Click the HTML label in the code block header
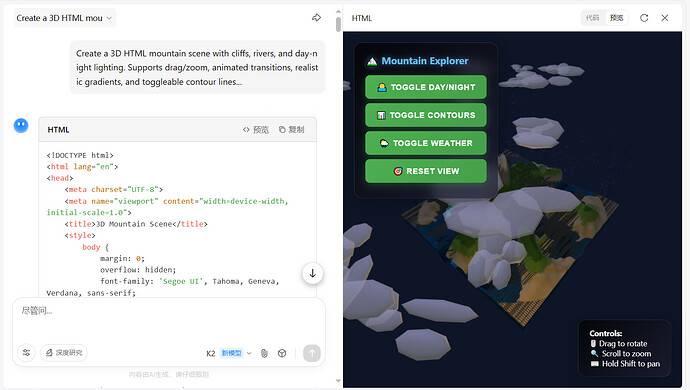690x390 pixels. click(58, 129)
